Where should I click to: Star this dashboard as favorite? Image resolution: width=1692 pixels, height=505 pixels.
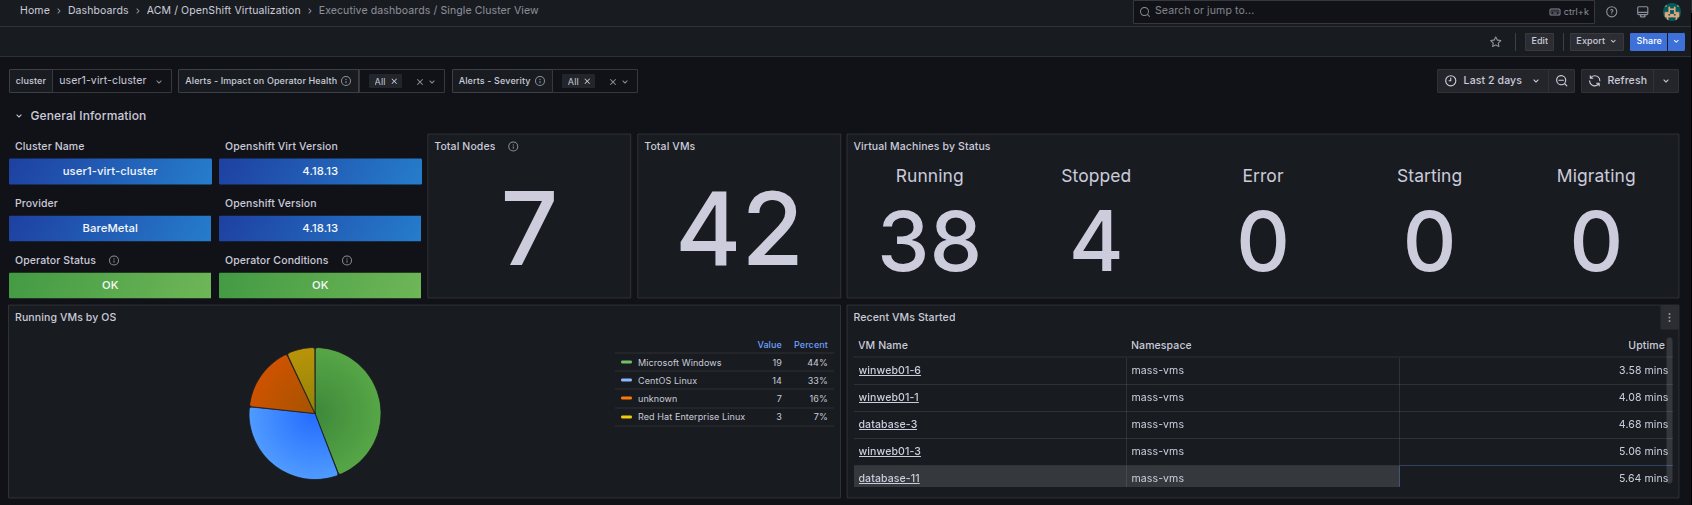coord(1495,42)
